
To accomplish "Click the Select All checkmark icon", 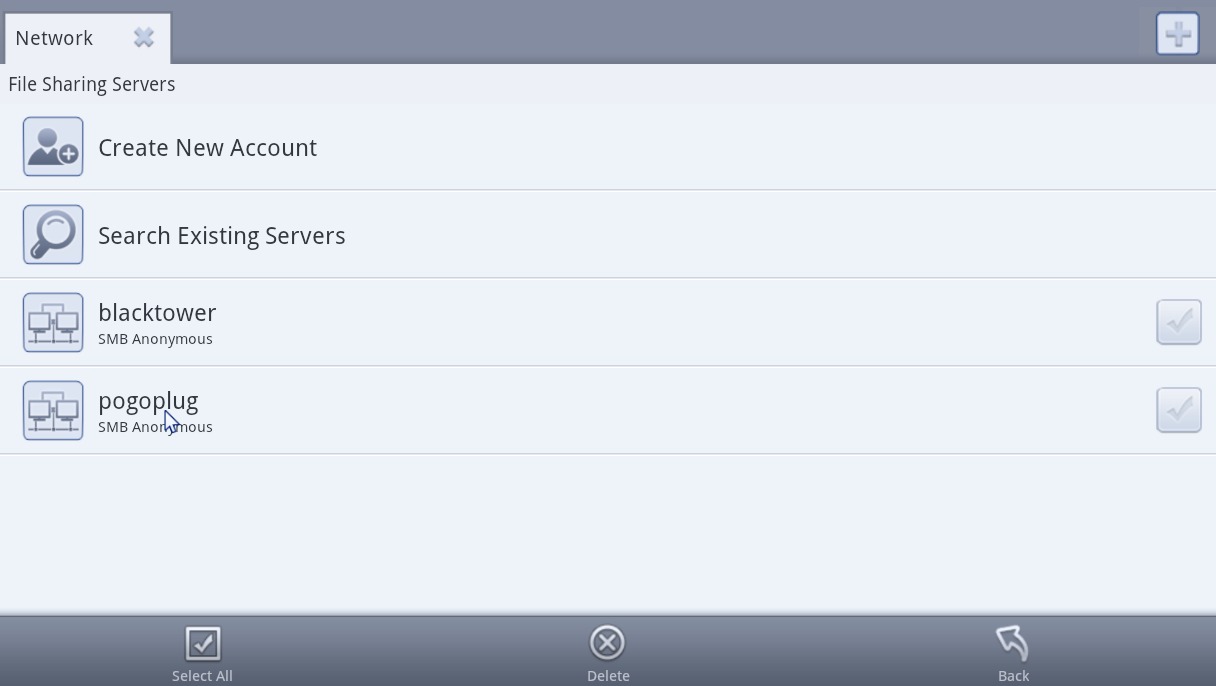I will click(x=203, y=643).
